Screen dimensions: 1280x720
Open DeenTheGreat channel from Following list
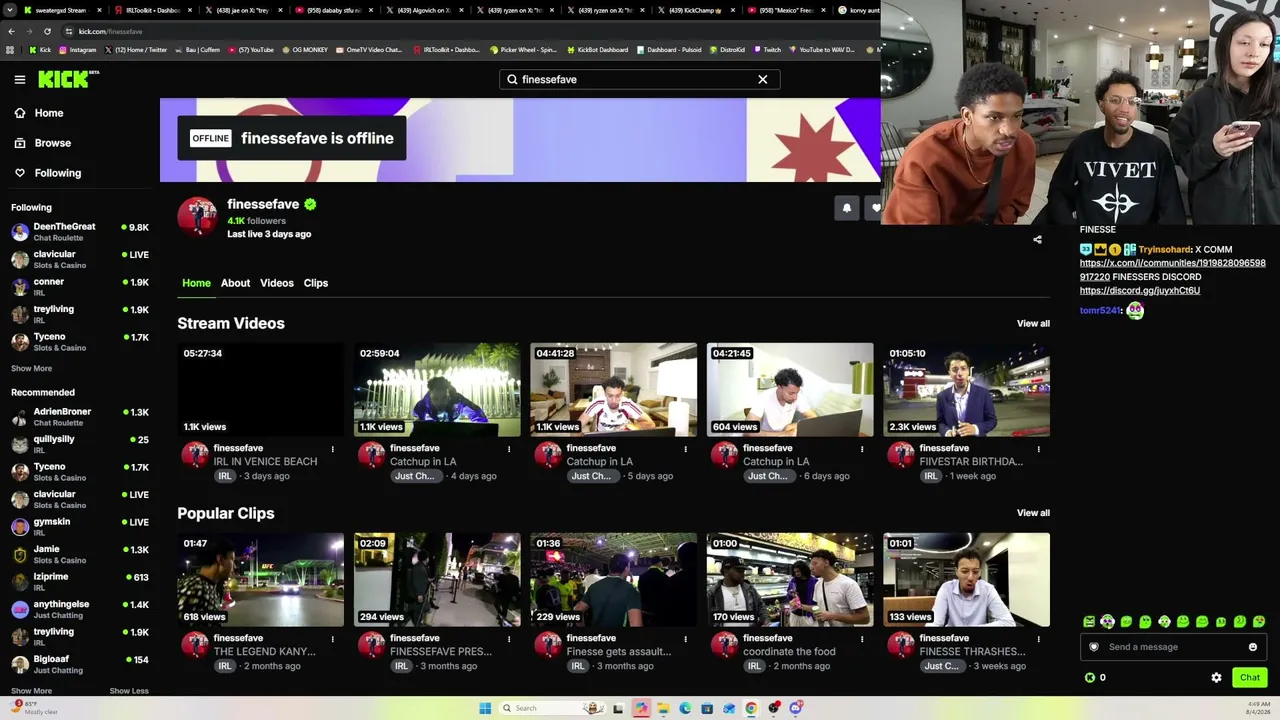click(x=80, y=231)
